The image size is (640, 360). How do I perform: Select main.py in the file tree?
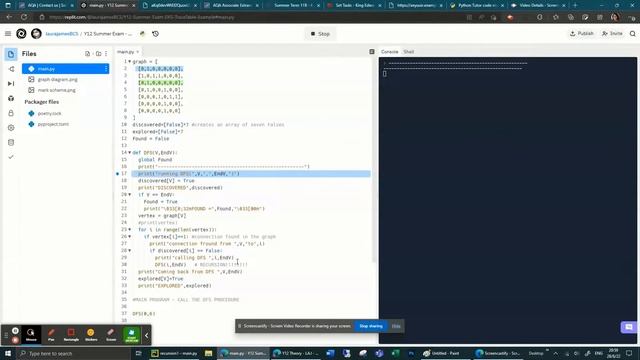coord(65,69)
